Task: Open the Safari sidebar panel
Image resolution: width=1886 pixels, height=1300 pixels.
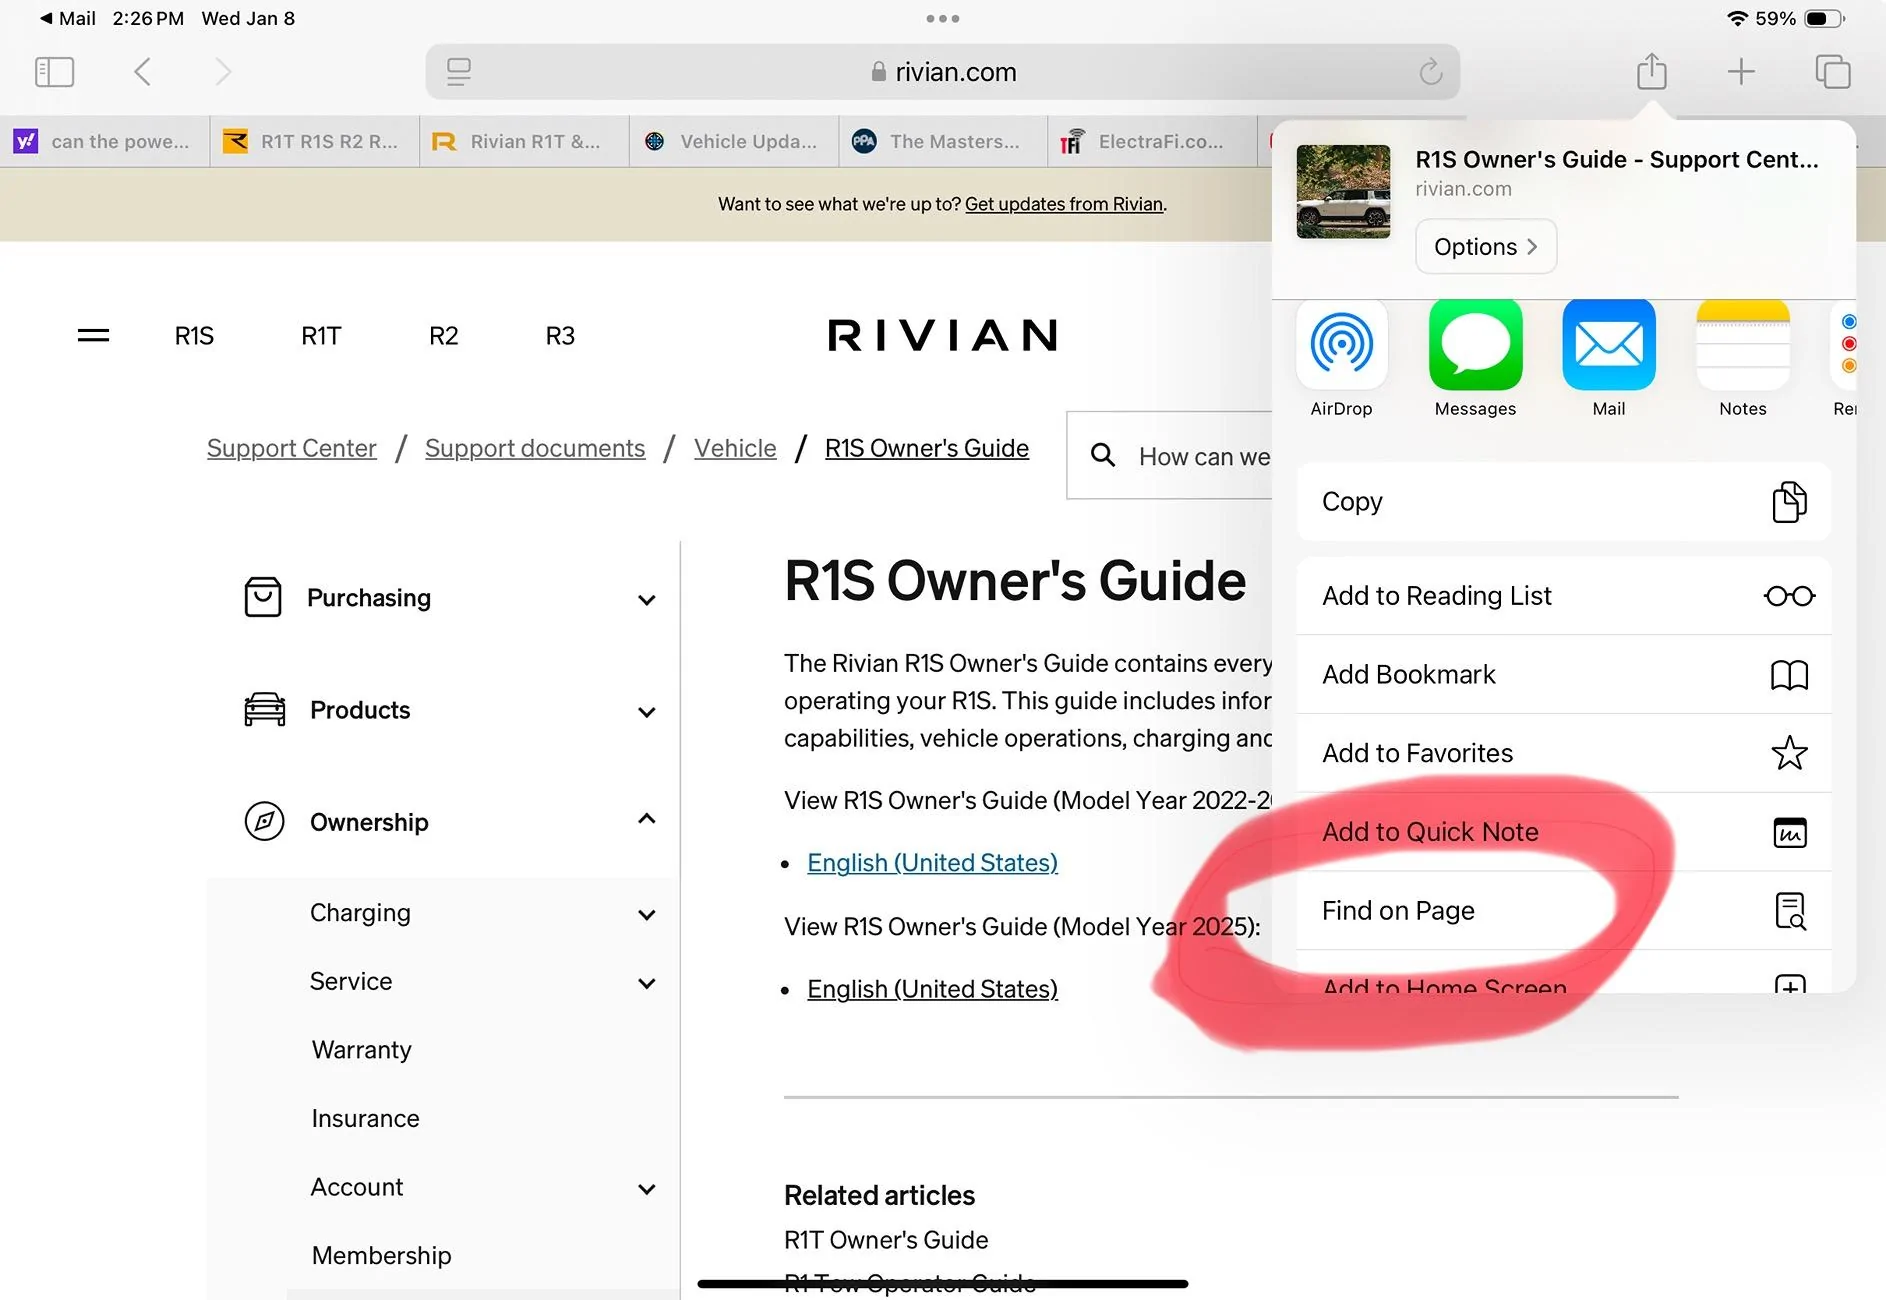Action: 54,72
